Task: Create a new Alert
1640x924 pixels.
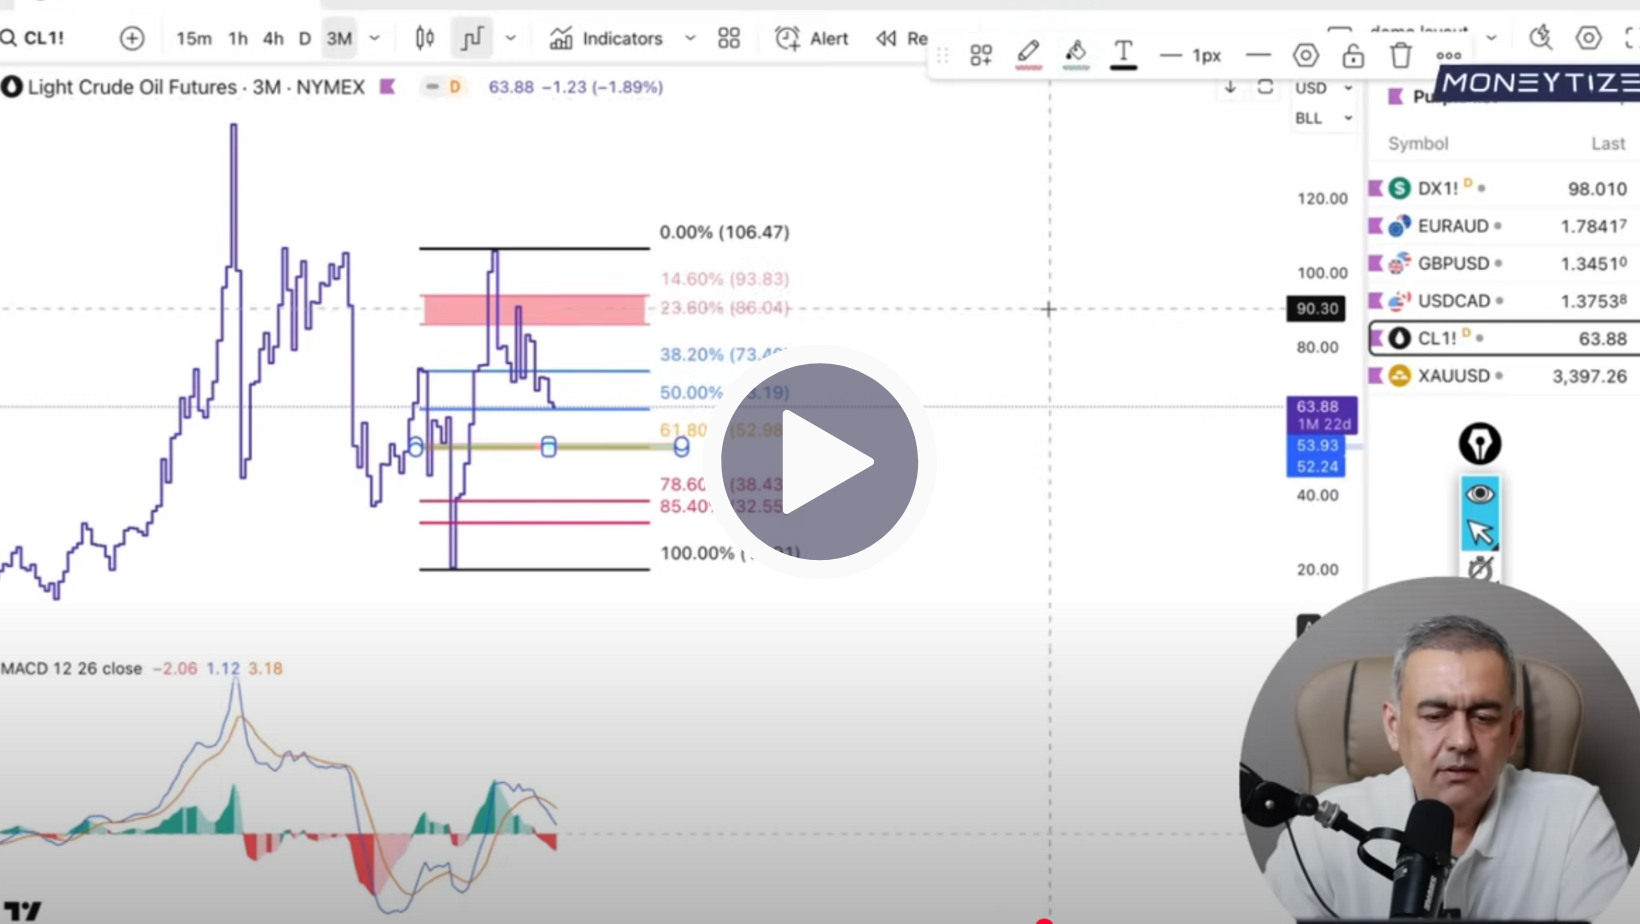Action: [811, 38]
